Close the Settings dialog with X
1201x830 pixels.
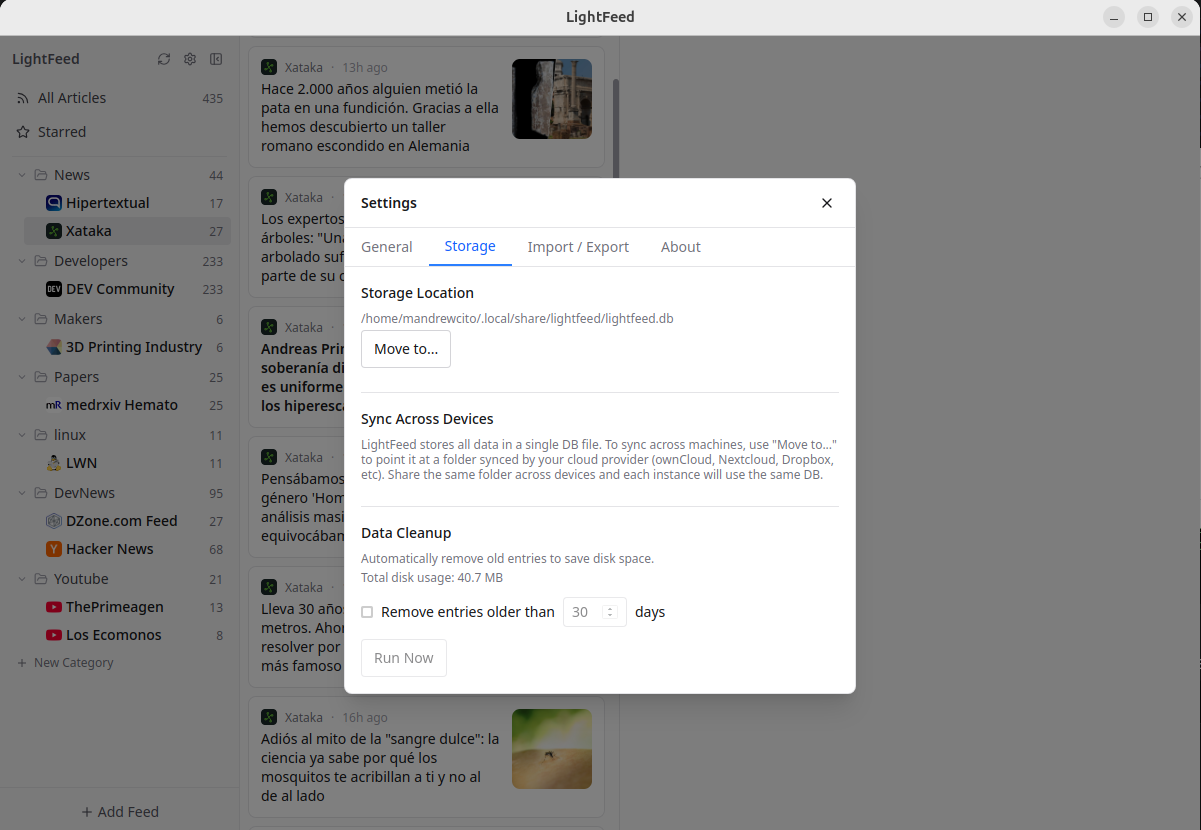[827, 203]
